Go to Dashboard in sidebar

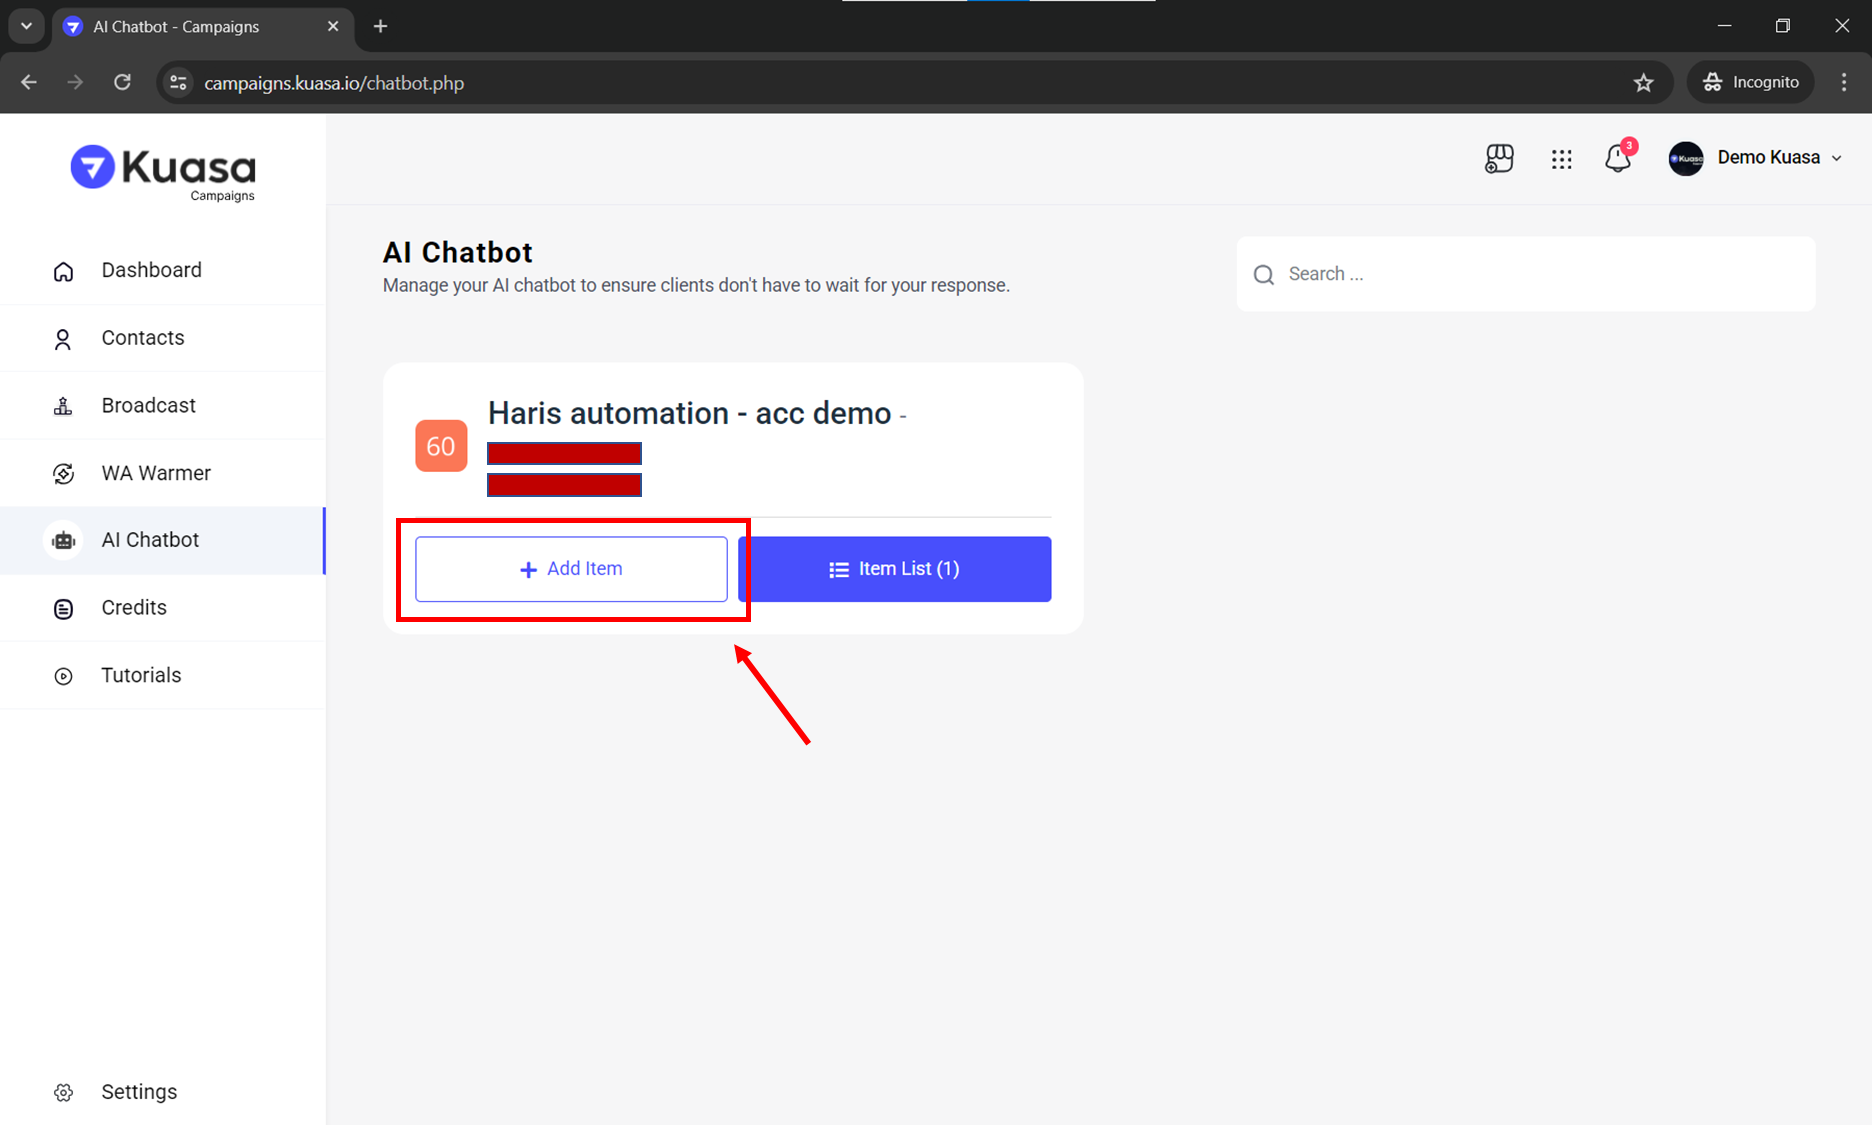[x=151, y=270]
